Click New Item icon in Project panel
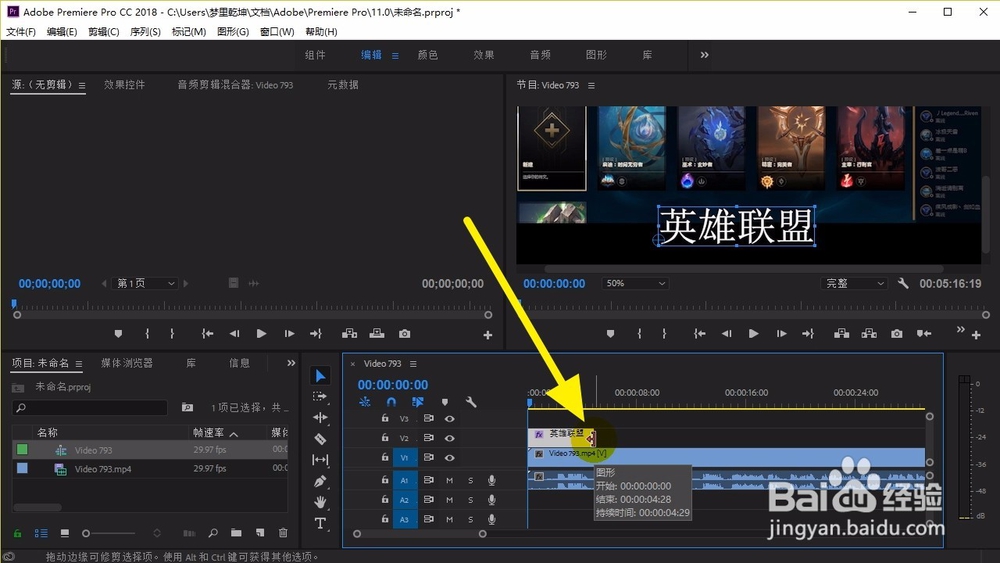 point(260,532)
